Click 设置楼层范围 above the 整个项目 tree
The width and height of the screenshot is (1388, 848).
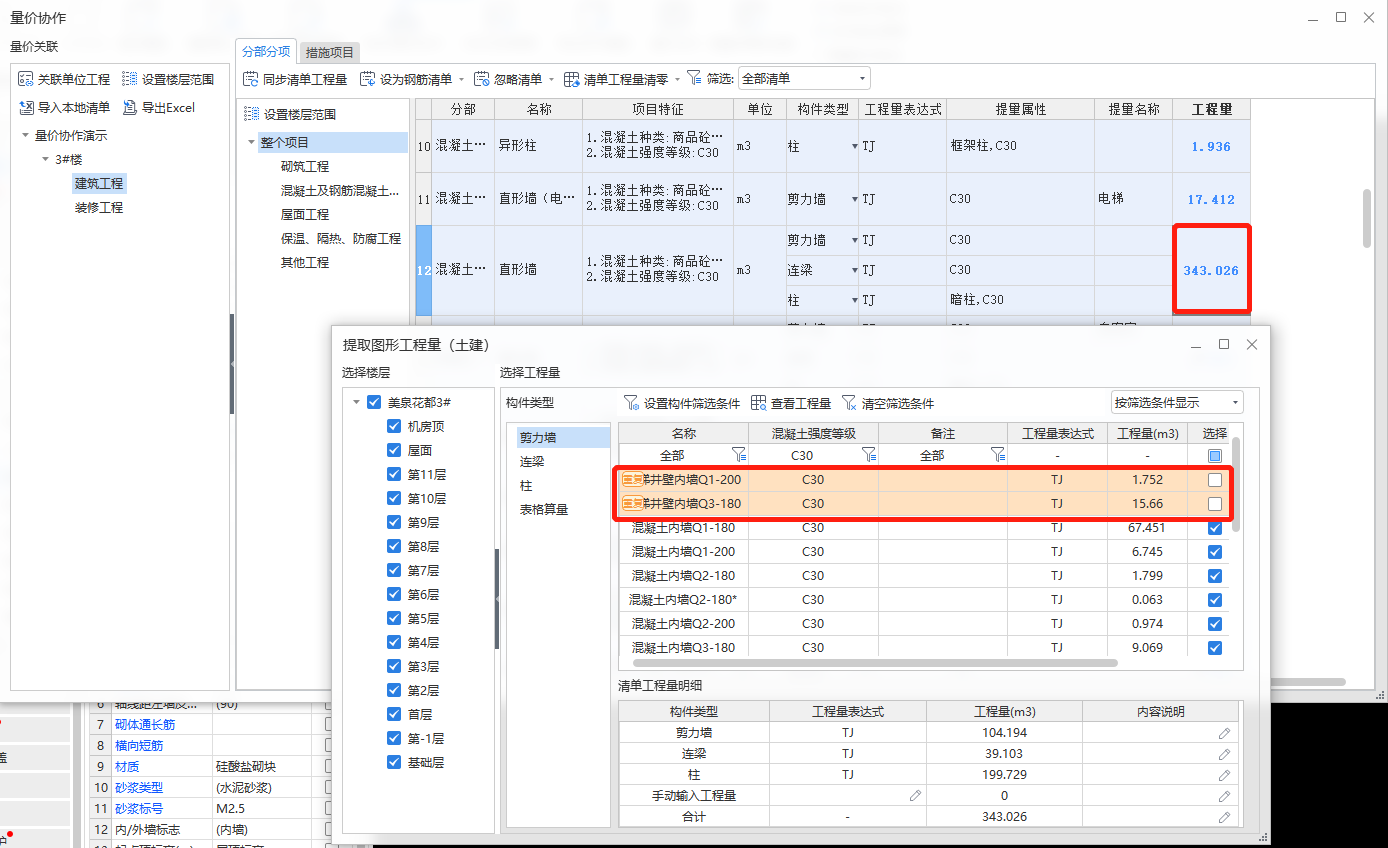(x=290, y=115)
